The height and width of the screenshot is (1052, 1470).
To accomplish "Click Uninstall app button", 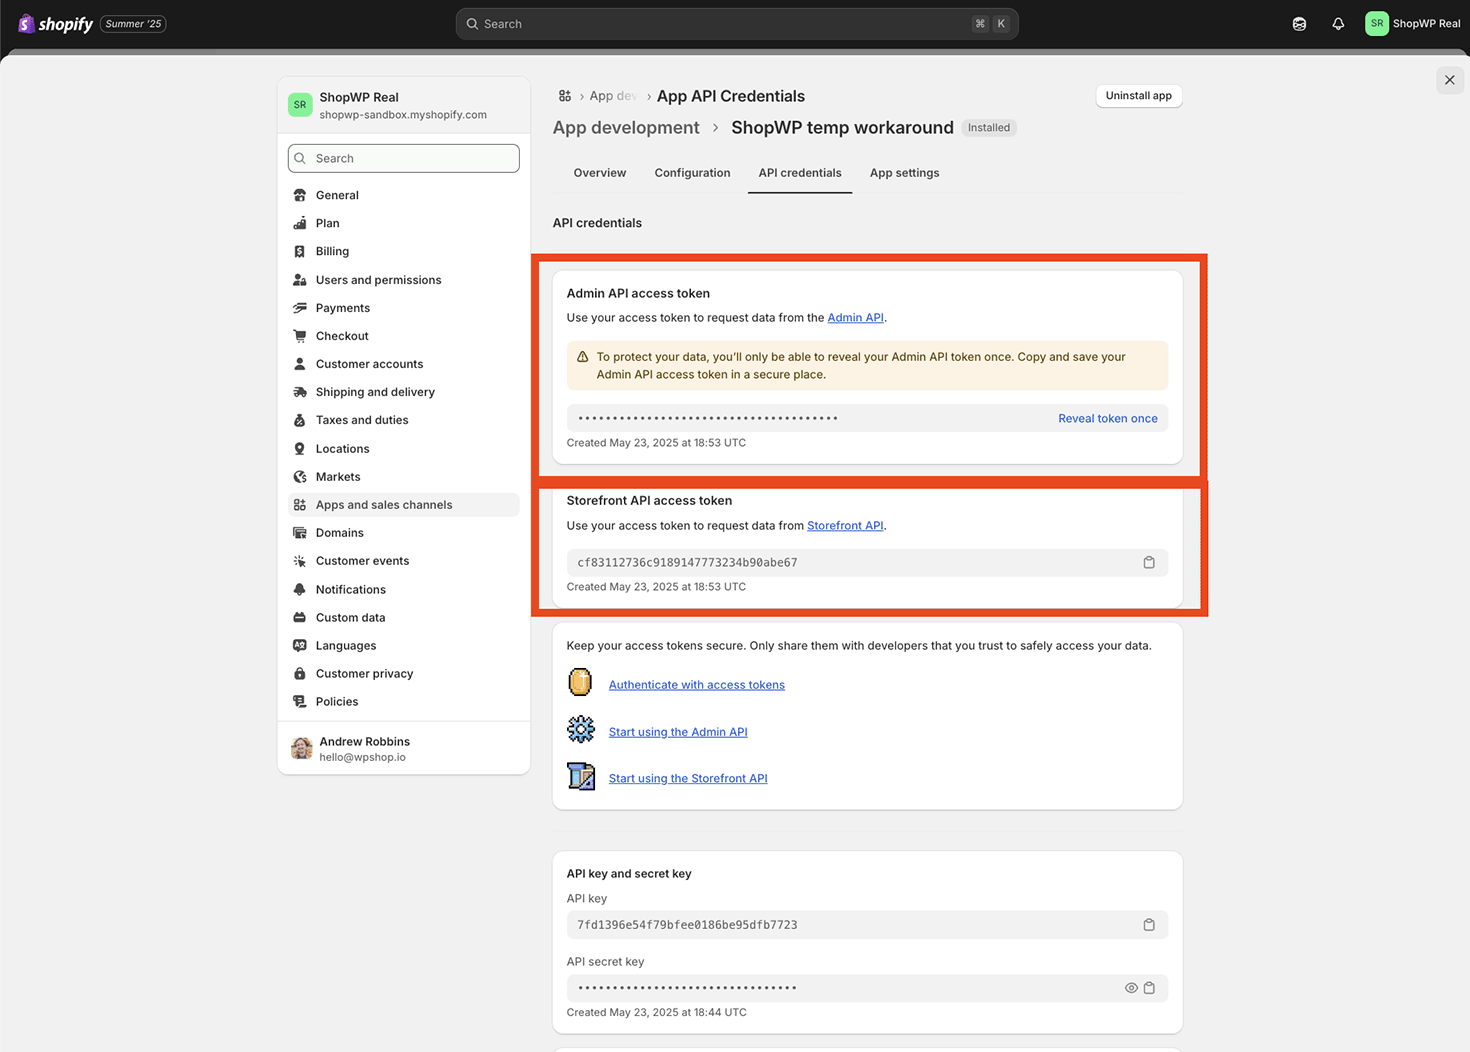I will click(x=1139, y=96).
